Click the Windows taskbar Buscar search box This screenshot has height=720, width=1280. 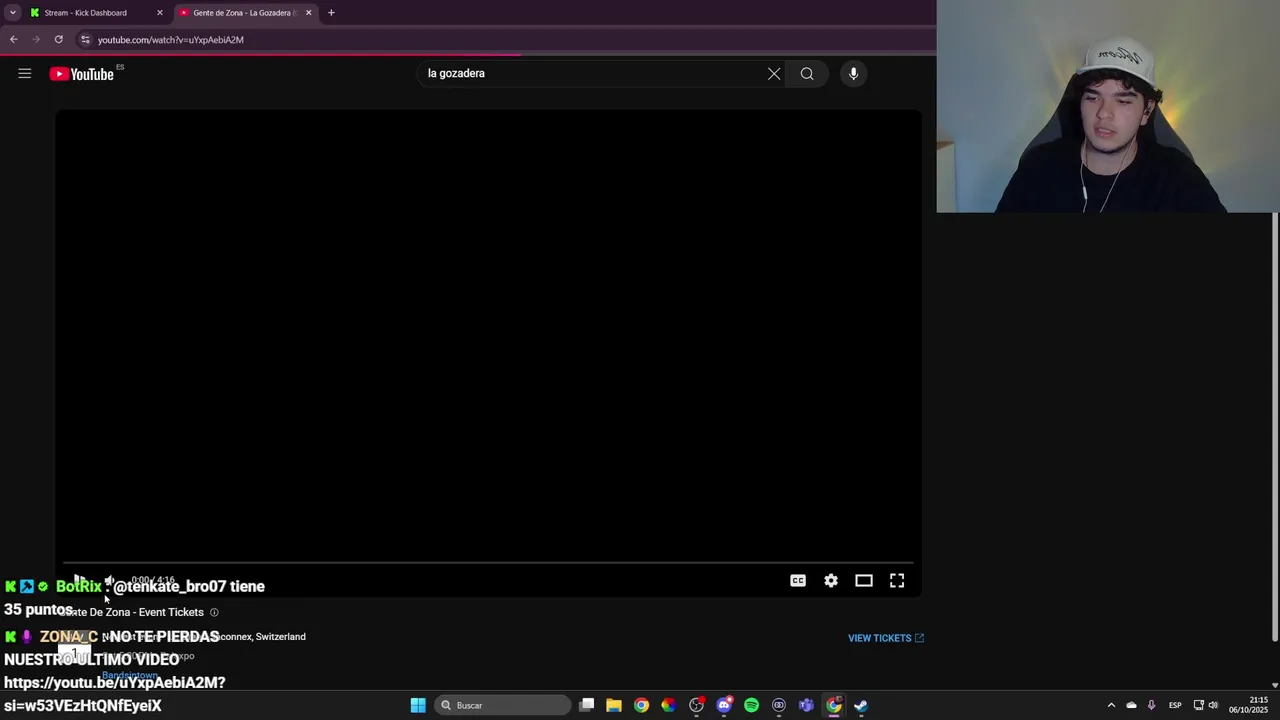click(x=501, y=705)
